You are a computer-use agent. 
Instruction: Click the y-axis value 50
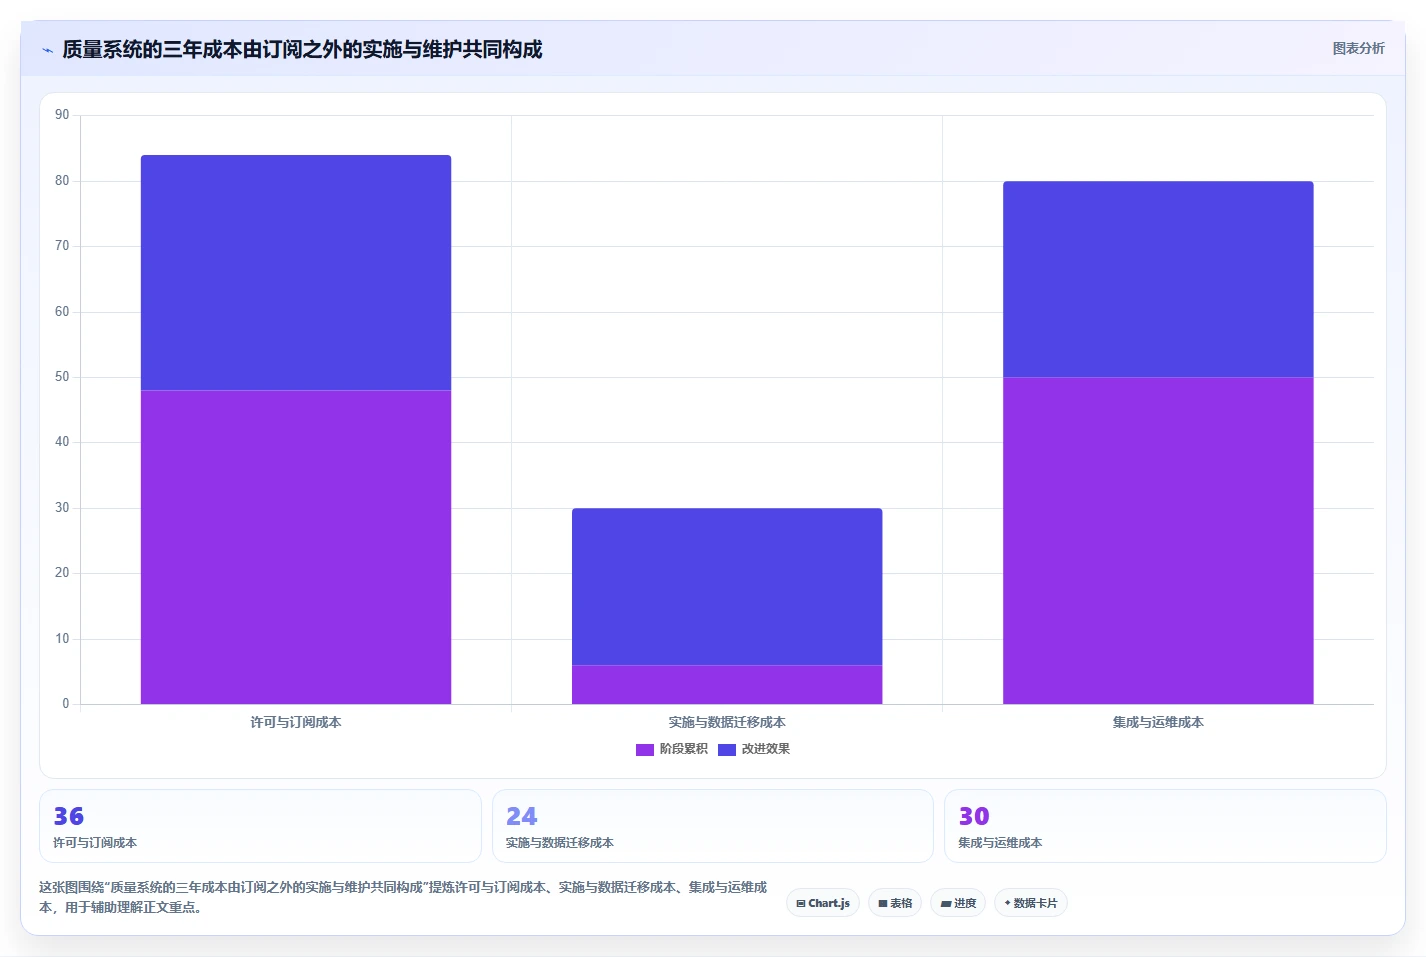(62, 377)
